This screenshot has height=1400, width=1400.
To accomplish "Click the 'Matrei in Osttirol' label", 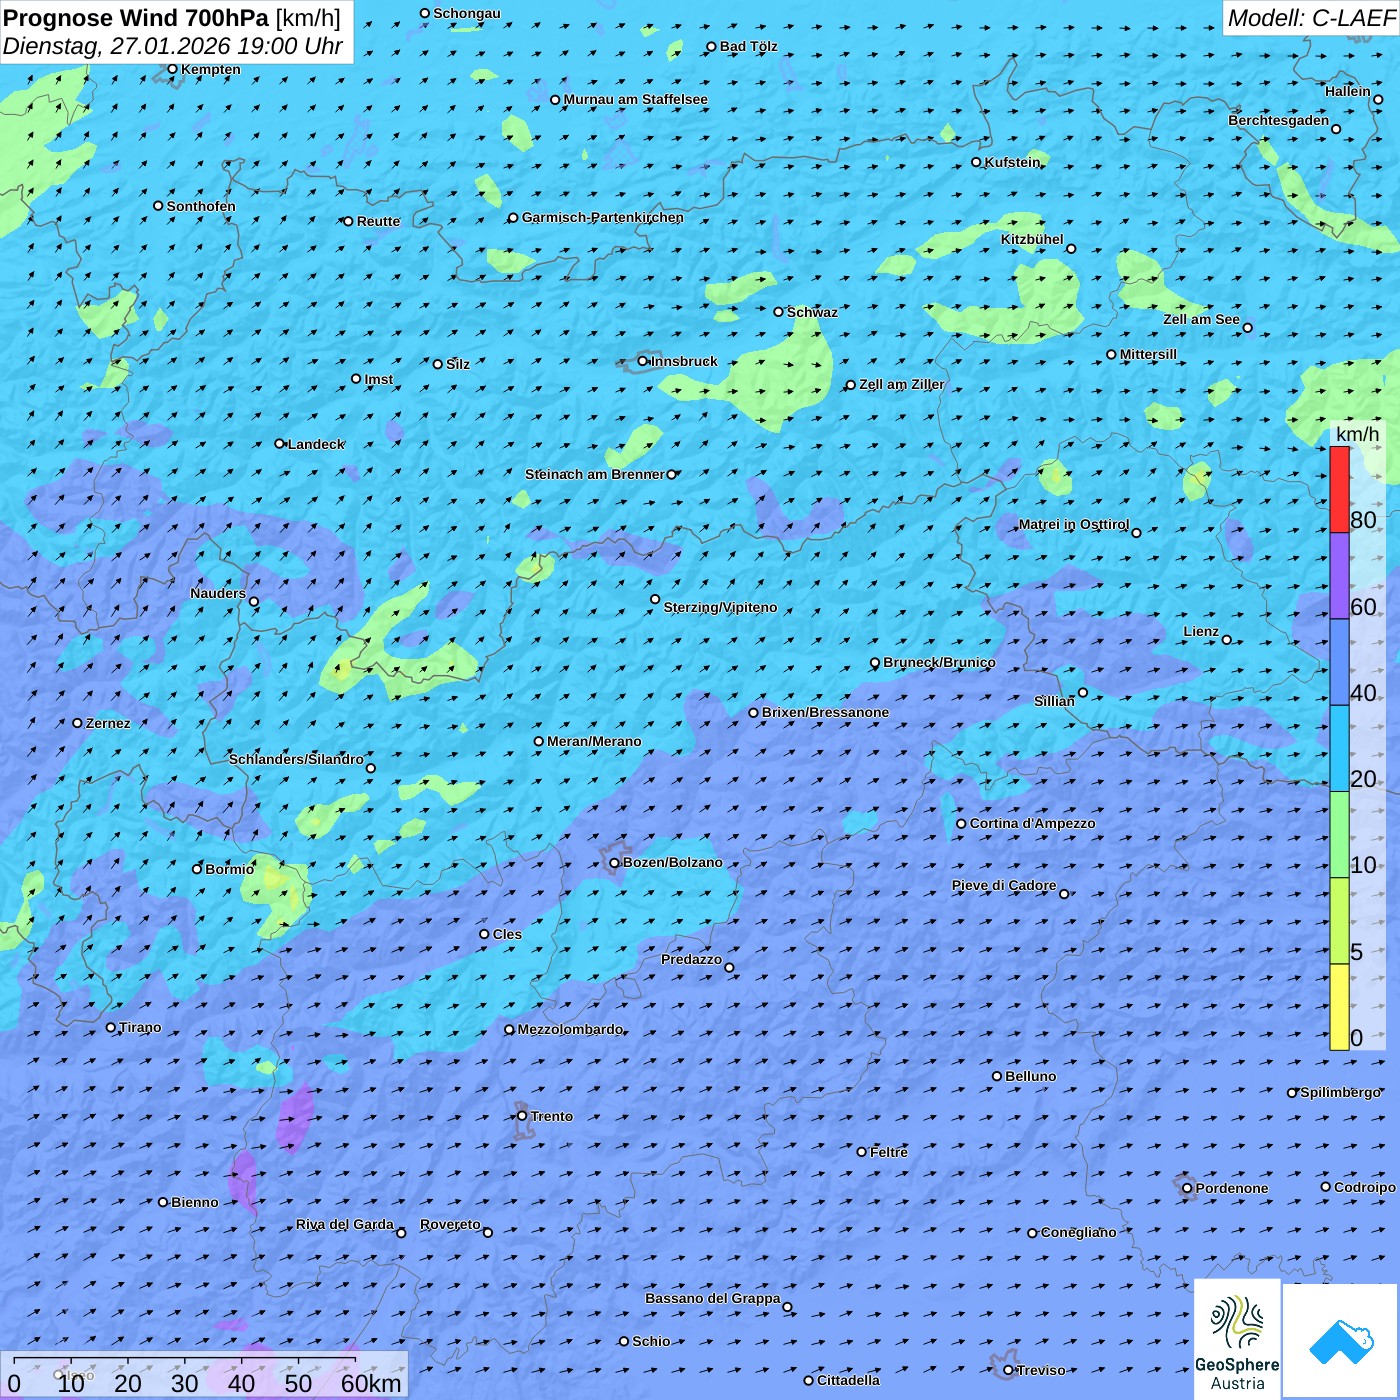I will click(x=1074, y=524).
